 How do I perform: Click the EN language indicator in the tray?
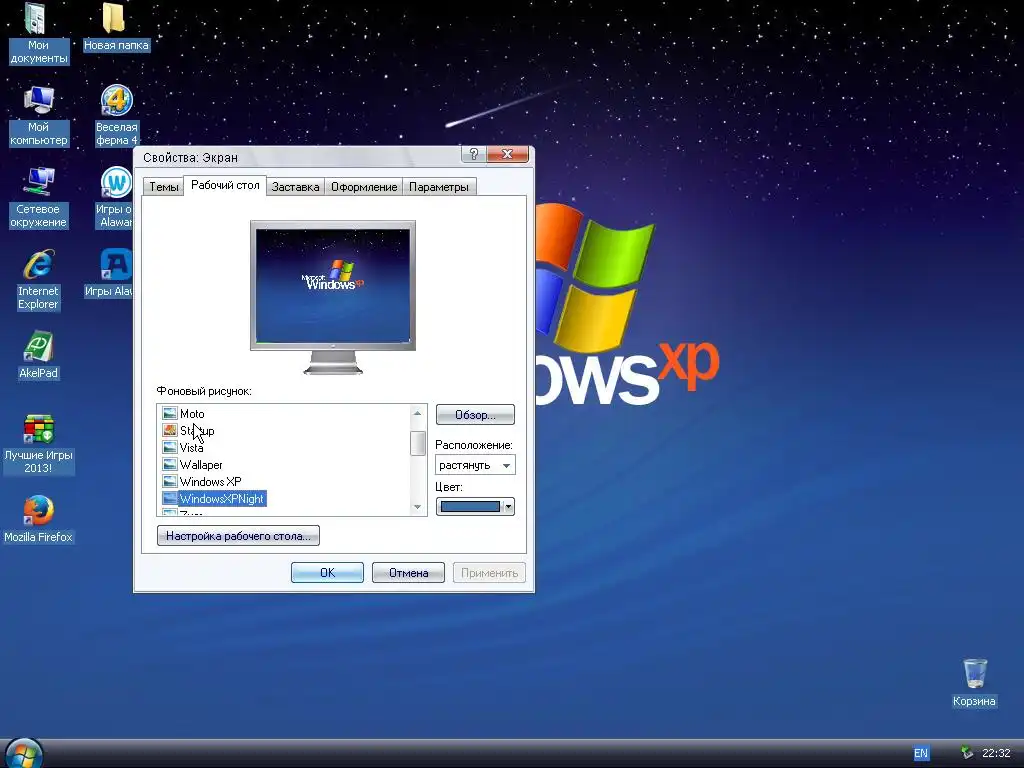[x=920, y=753]
